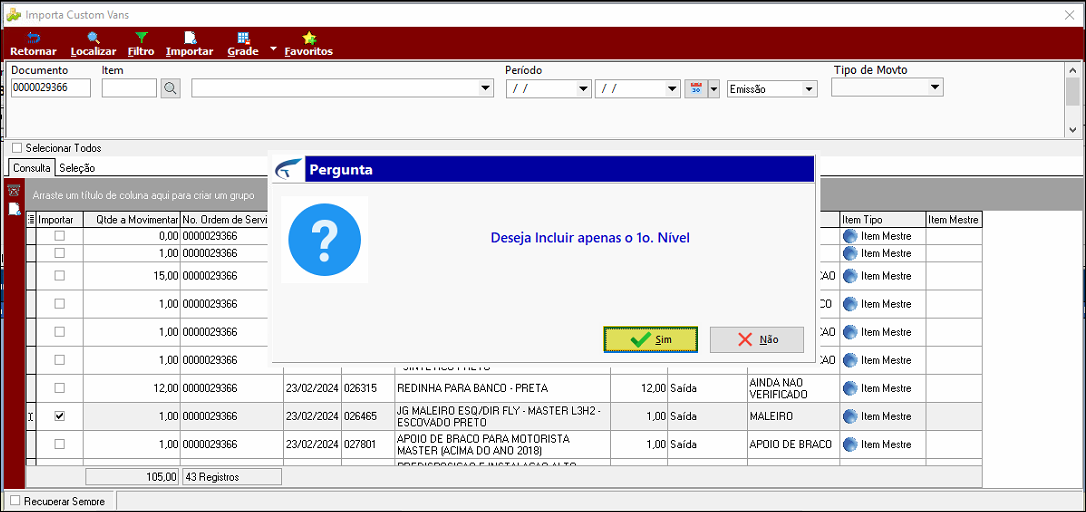Viewport: 1086px width, 512px height.
Task: Expand the arrow next to Grade
Action: point(273,49)
